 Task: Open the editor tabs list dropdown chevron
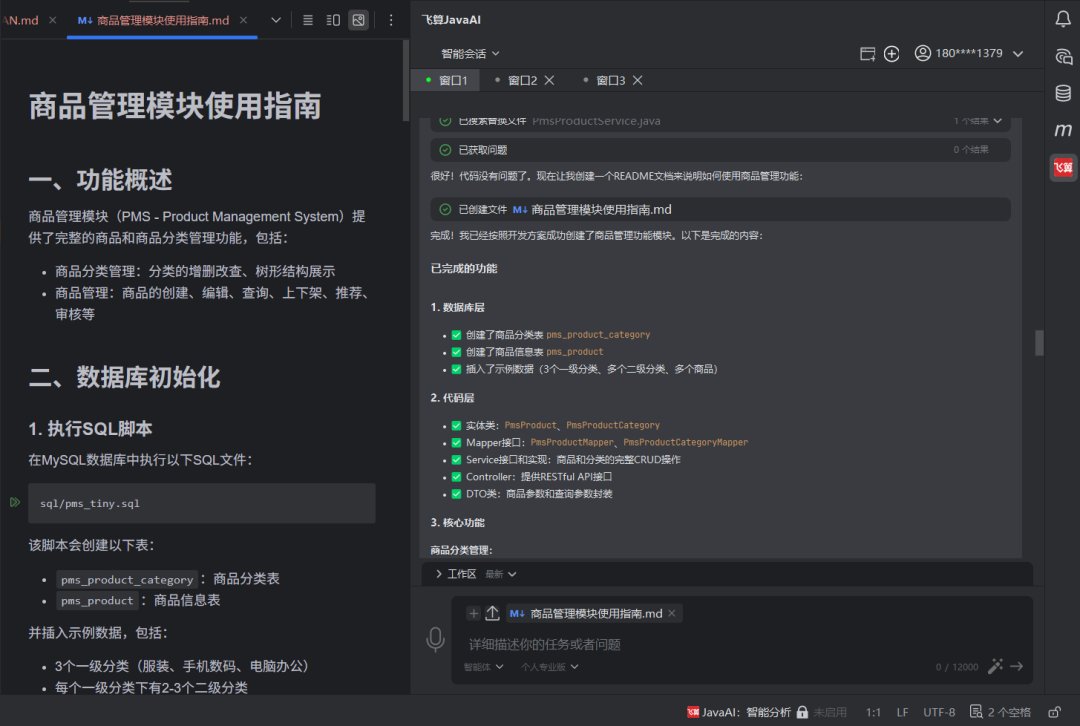point(276,20)
